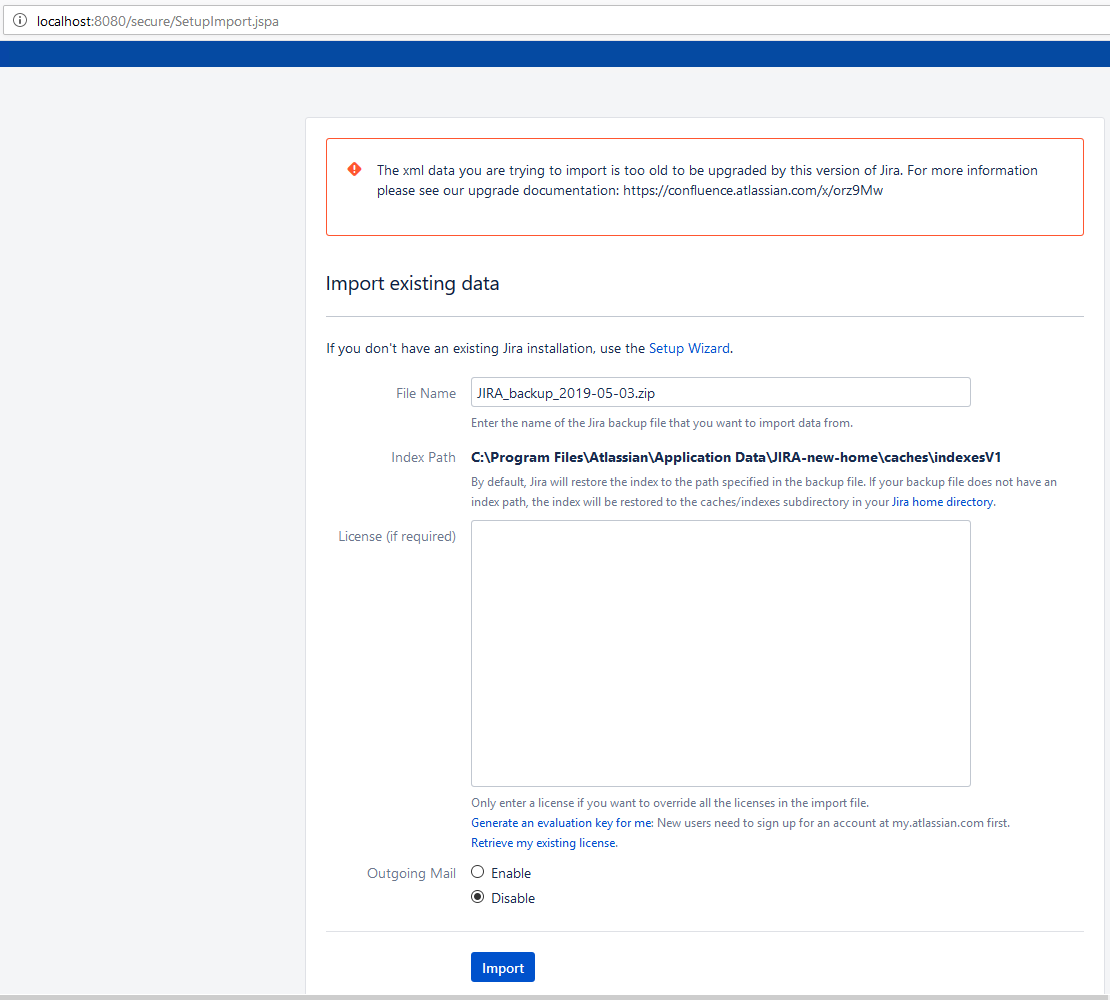Click the red error icon in warning box
The image size is (1110, 1000).
[354, 169]
